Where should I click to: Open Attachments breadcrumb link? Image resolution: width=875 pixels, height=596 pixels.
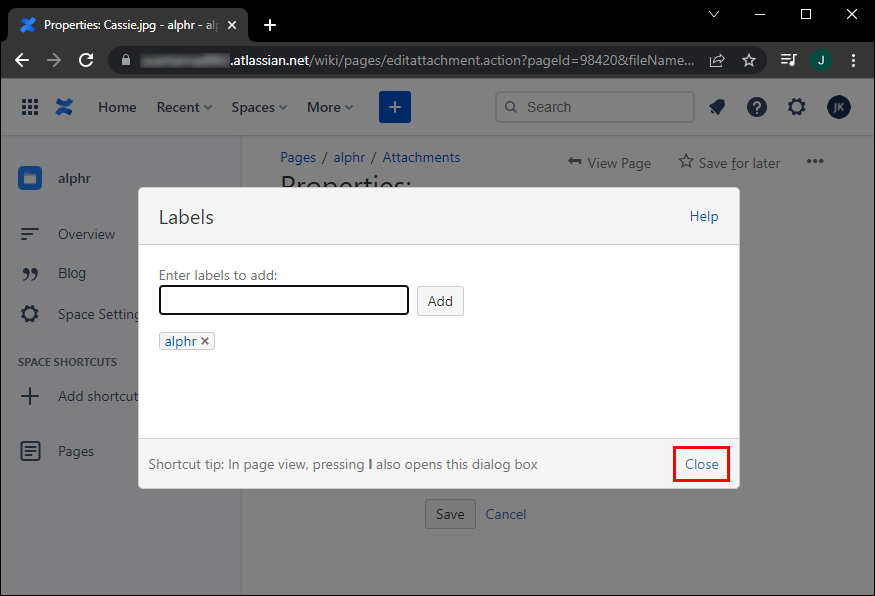[x=421, y=157]
